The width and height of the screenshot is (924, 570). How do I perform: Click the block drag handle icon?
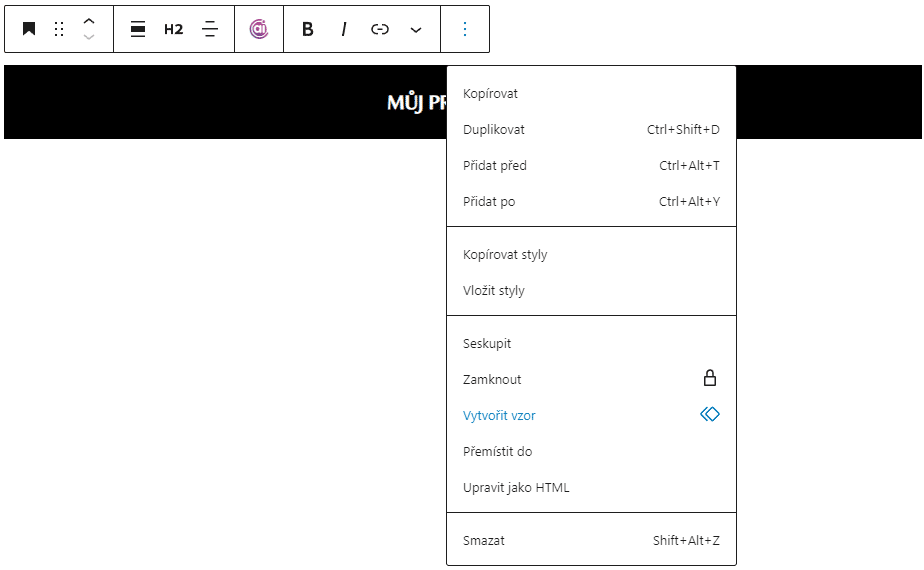(x=59, y=29)
